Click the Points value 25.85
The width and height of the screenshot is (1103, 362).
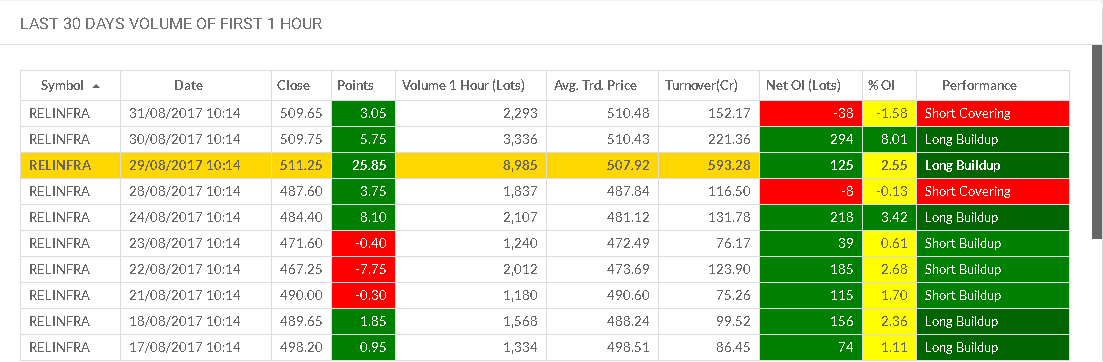364,165
